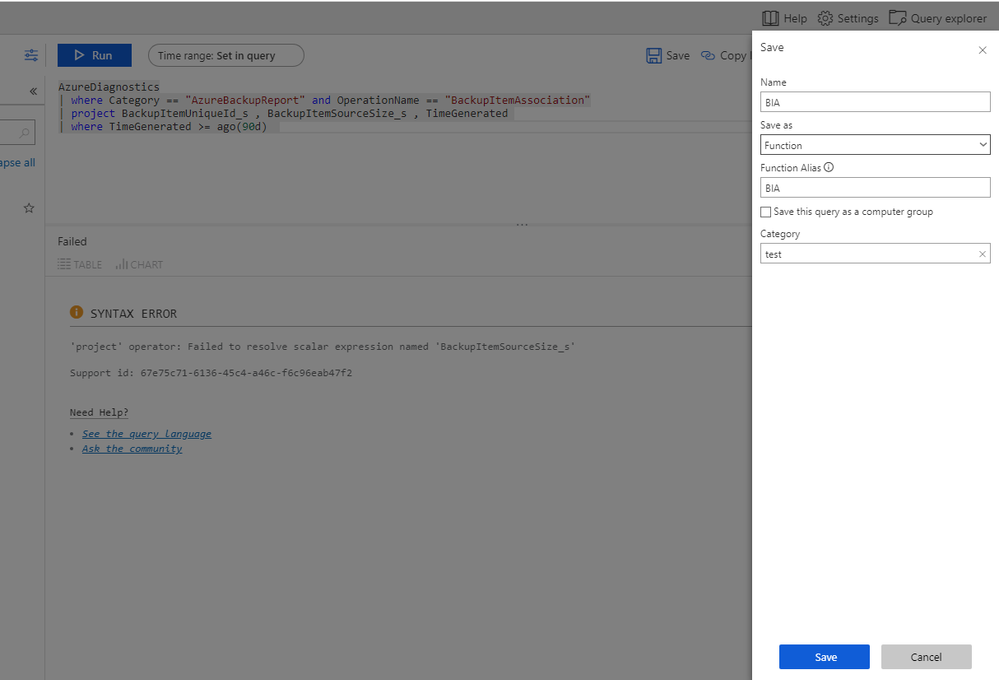Click the favorites star icon

[29, 208]
